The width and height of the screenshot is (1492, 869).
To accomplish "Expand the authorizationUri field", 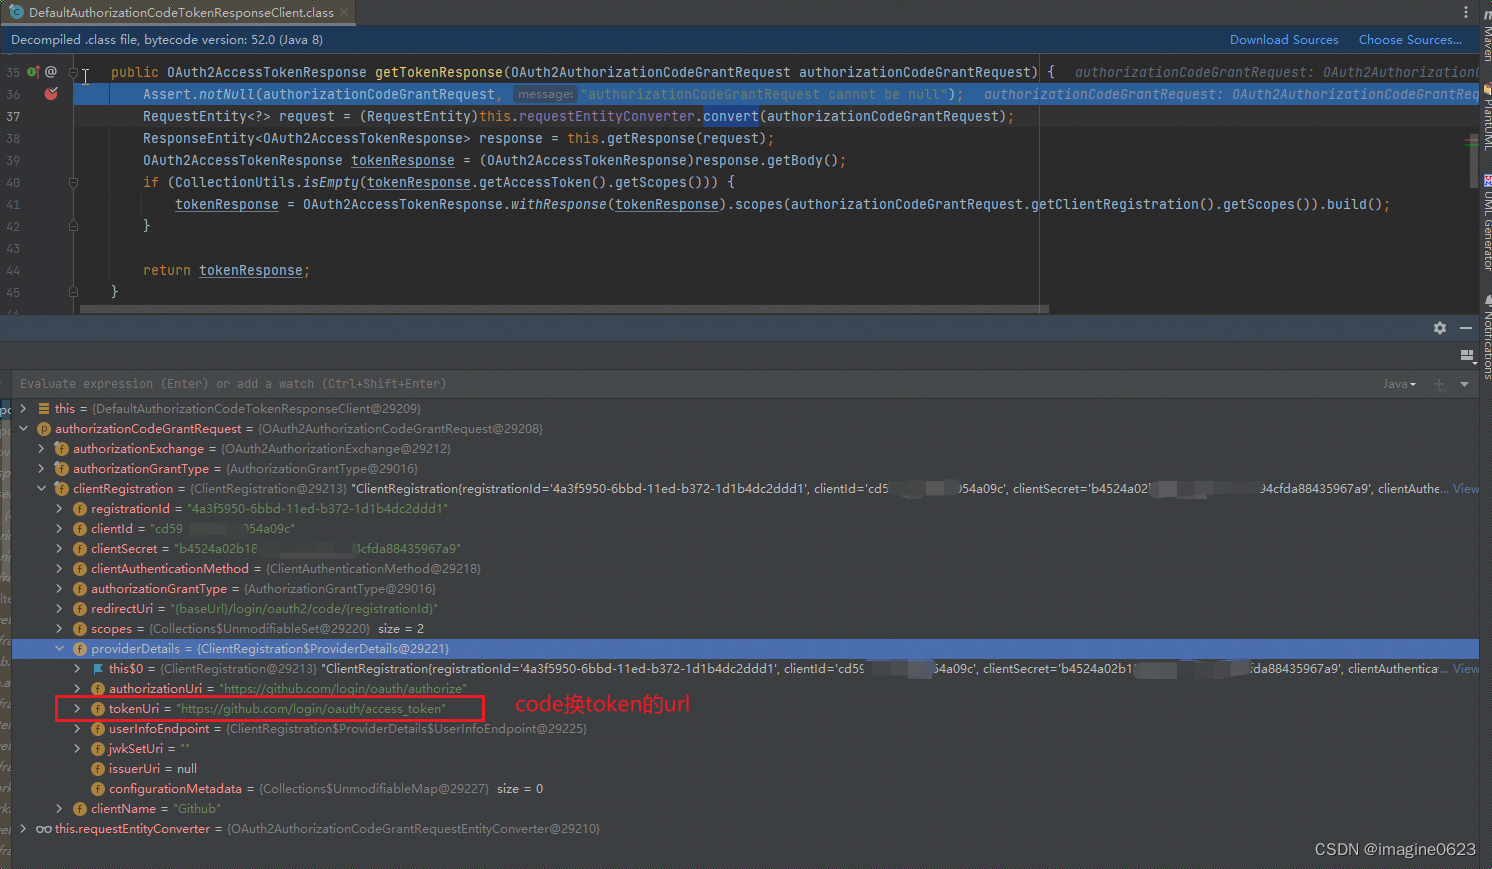I will pyautogui.click(x=77, y=689).
